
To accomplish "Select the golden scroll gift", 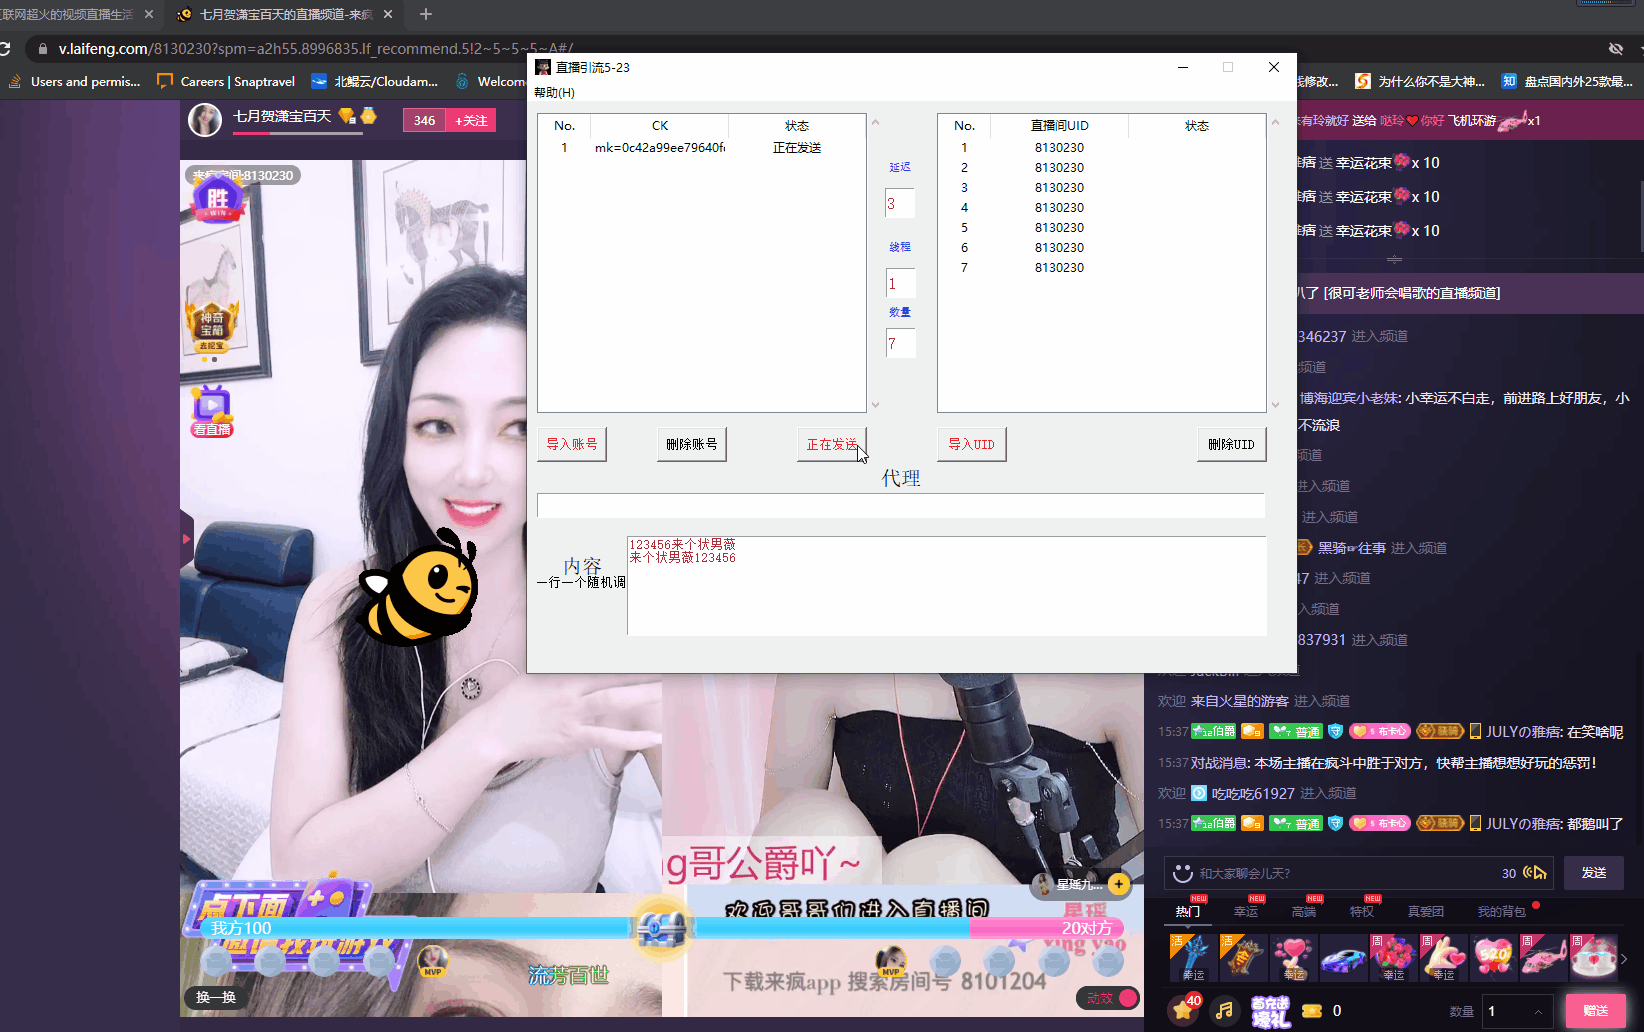I will point(1244,958).
